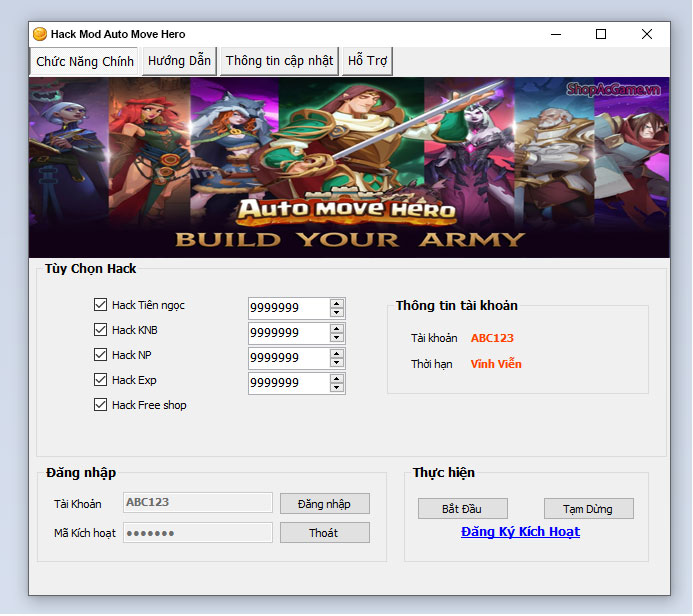This screenshot has width=693, height=616.
Task: Toggle Hack Exp checkbox
Action: point(100,380)
